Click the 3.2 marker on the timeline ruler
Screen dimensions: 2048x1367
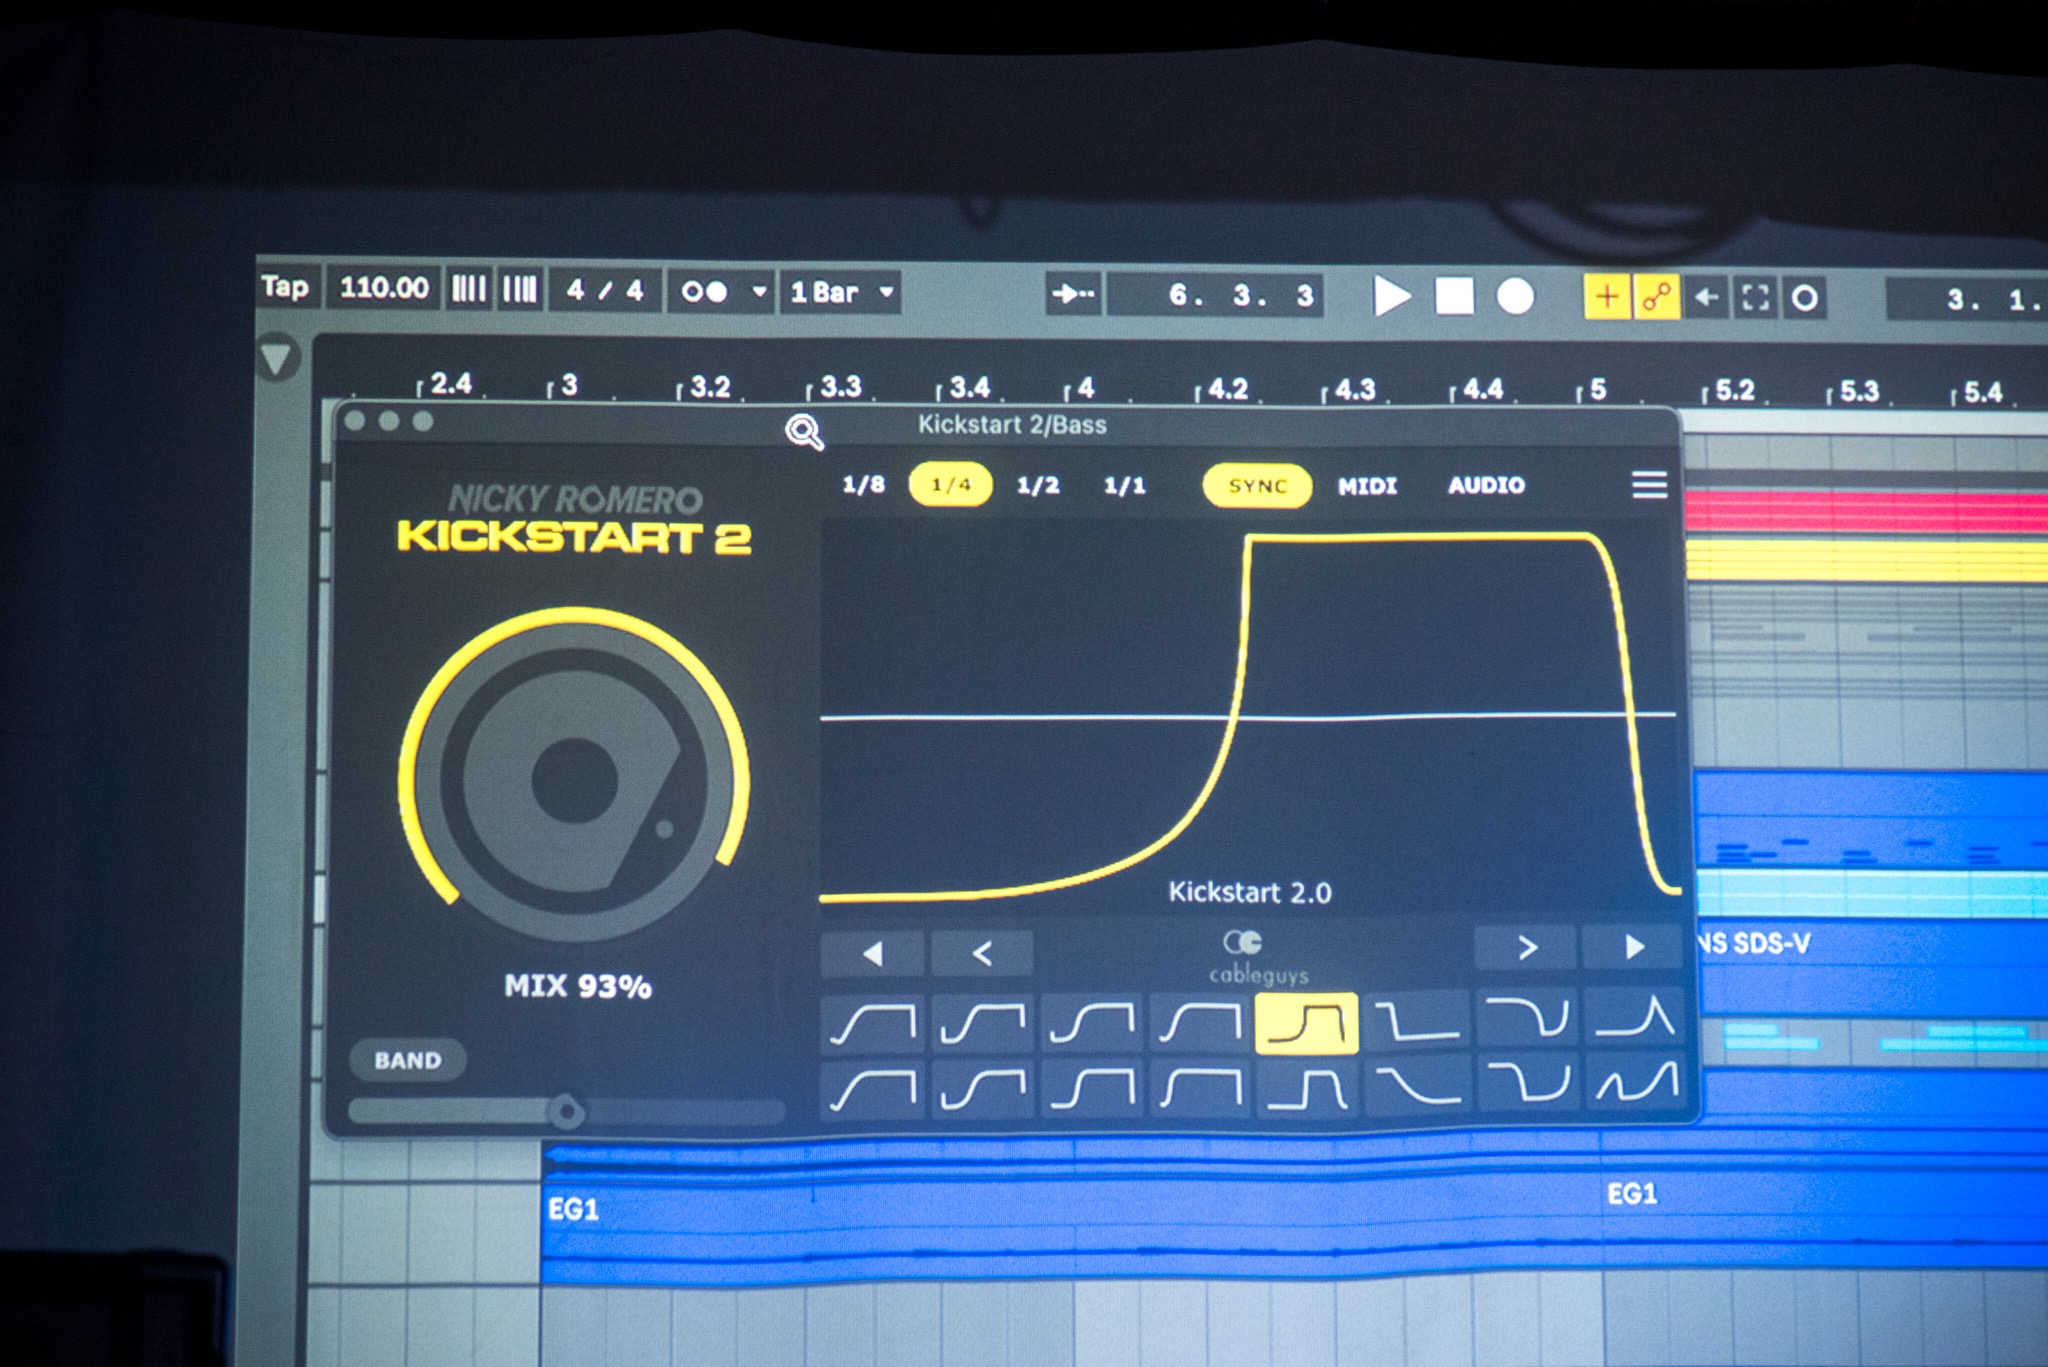click(x=708, y=386)
